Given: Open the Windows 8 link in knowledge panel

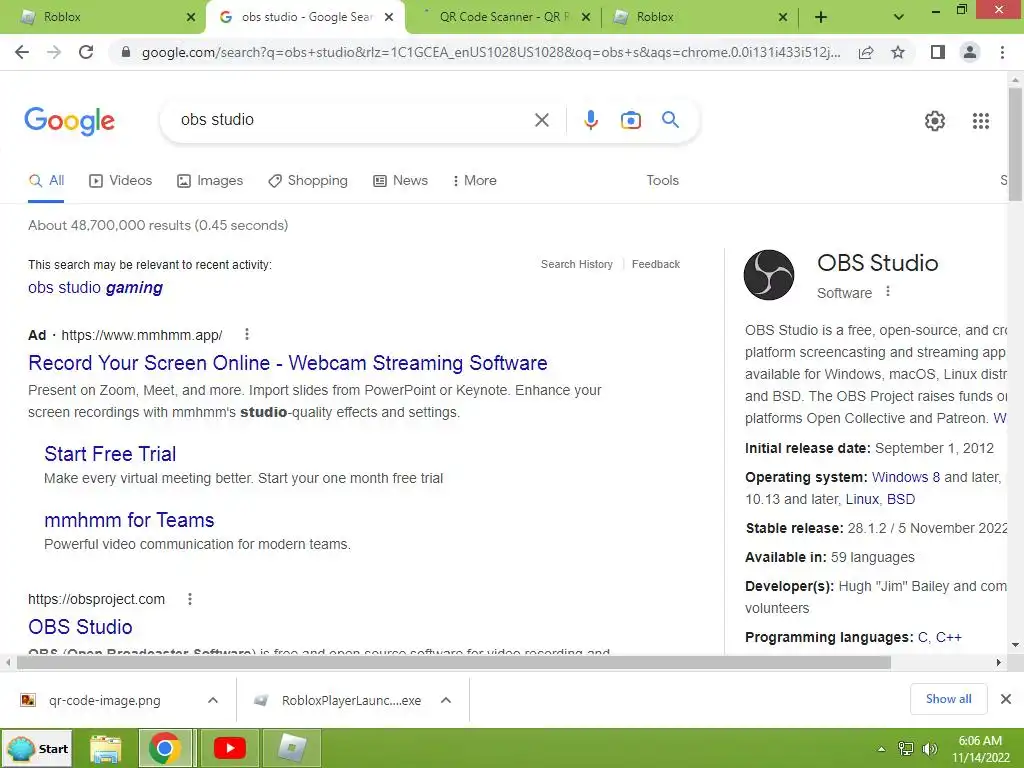Looking at the screenshot, I should coord(906,477).
